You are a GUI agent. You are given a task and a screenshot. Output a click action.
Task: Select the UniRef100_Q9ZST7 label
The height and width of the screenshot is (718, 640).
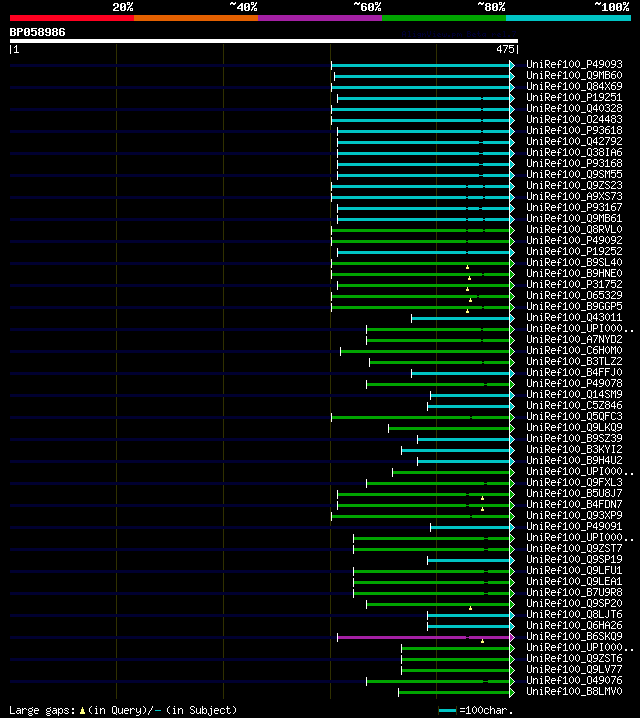tap(574, 548)
